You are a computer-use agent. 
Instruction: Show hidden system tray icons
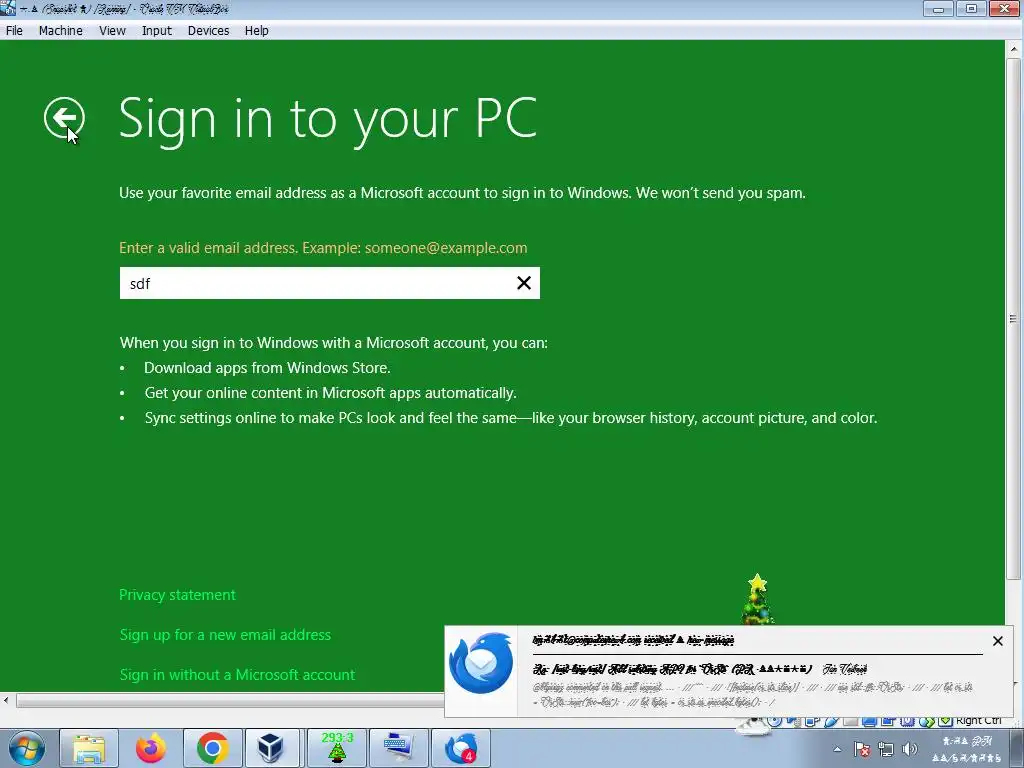(837, 749)
